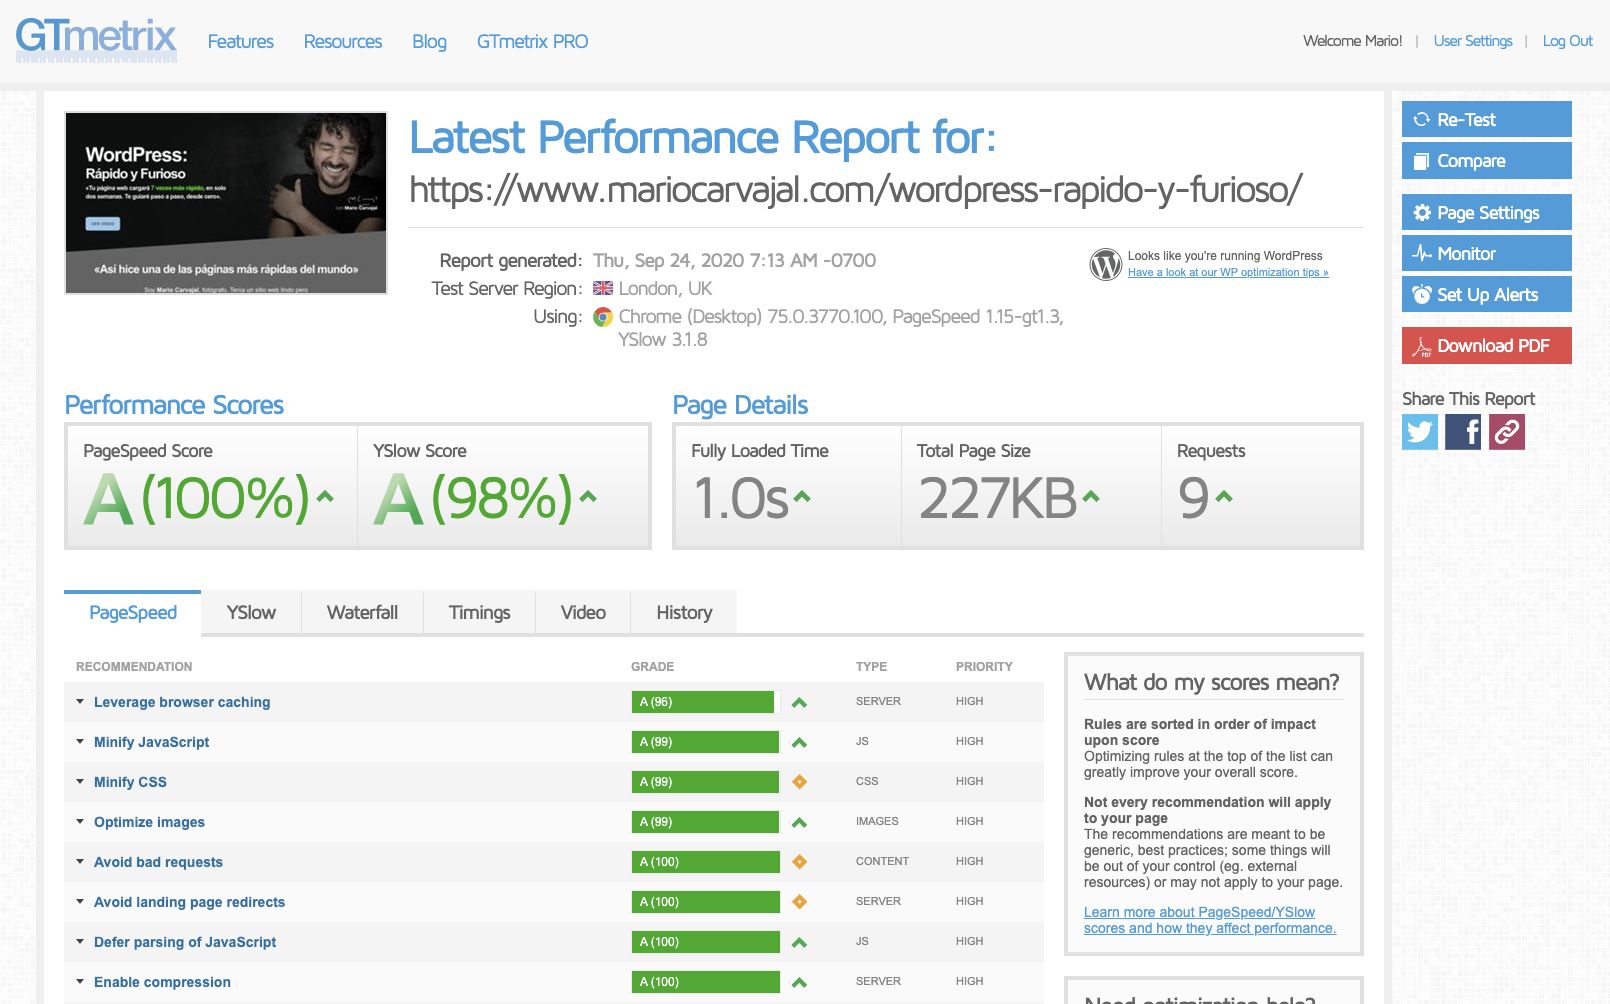This screenshot has width=1610, height=1004.
Task: Share report via Twitter icon
Action: 1419,432
